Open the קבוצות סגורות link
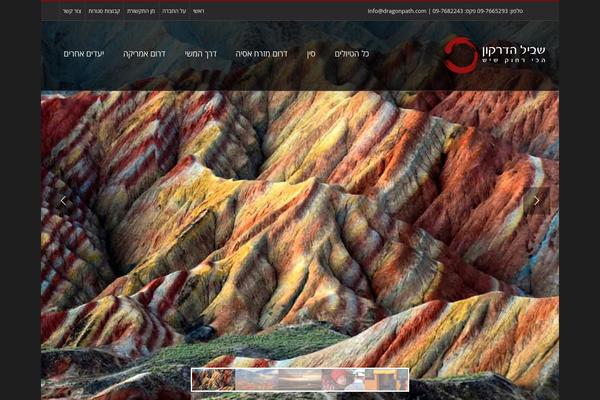 click(x=104, y=11)
